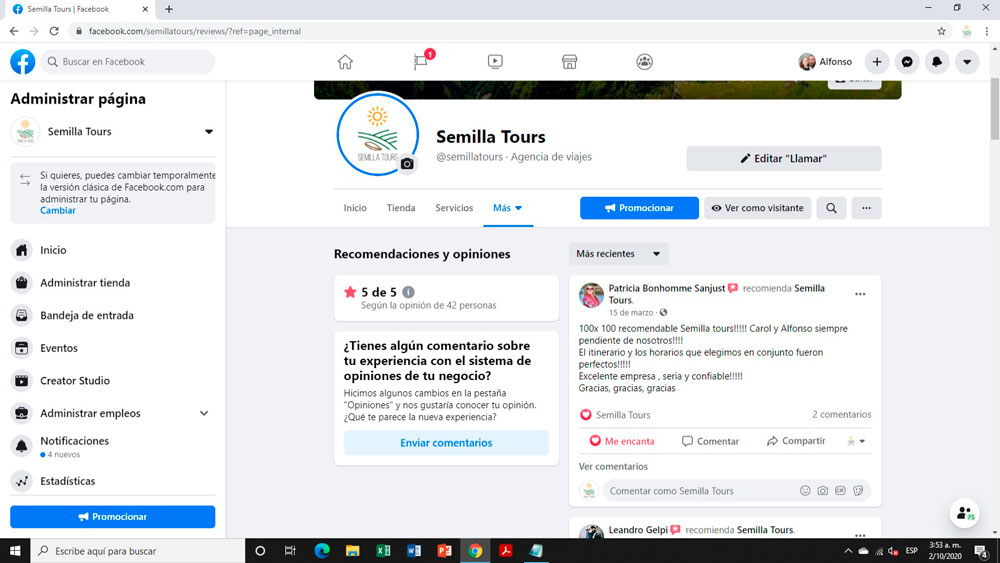Click the blue Promocionar button in sidebar
Viewport: 1000px width, 563px height.
(x=112, y=516)
